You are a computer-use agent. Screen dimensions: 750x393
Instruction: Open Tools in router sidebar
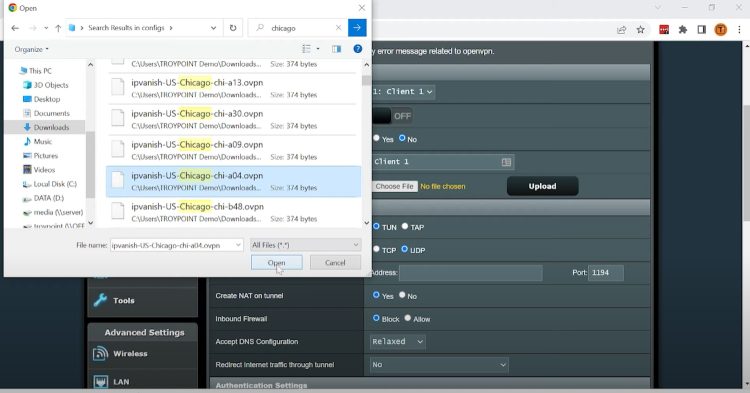coord(143,300)
